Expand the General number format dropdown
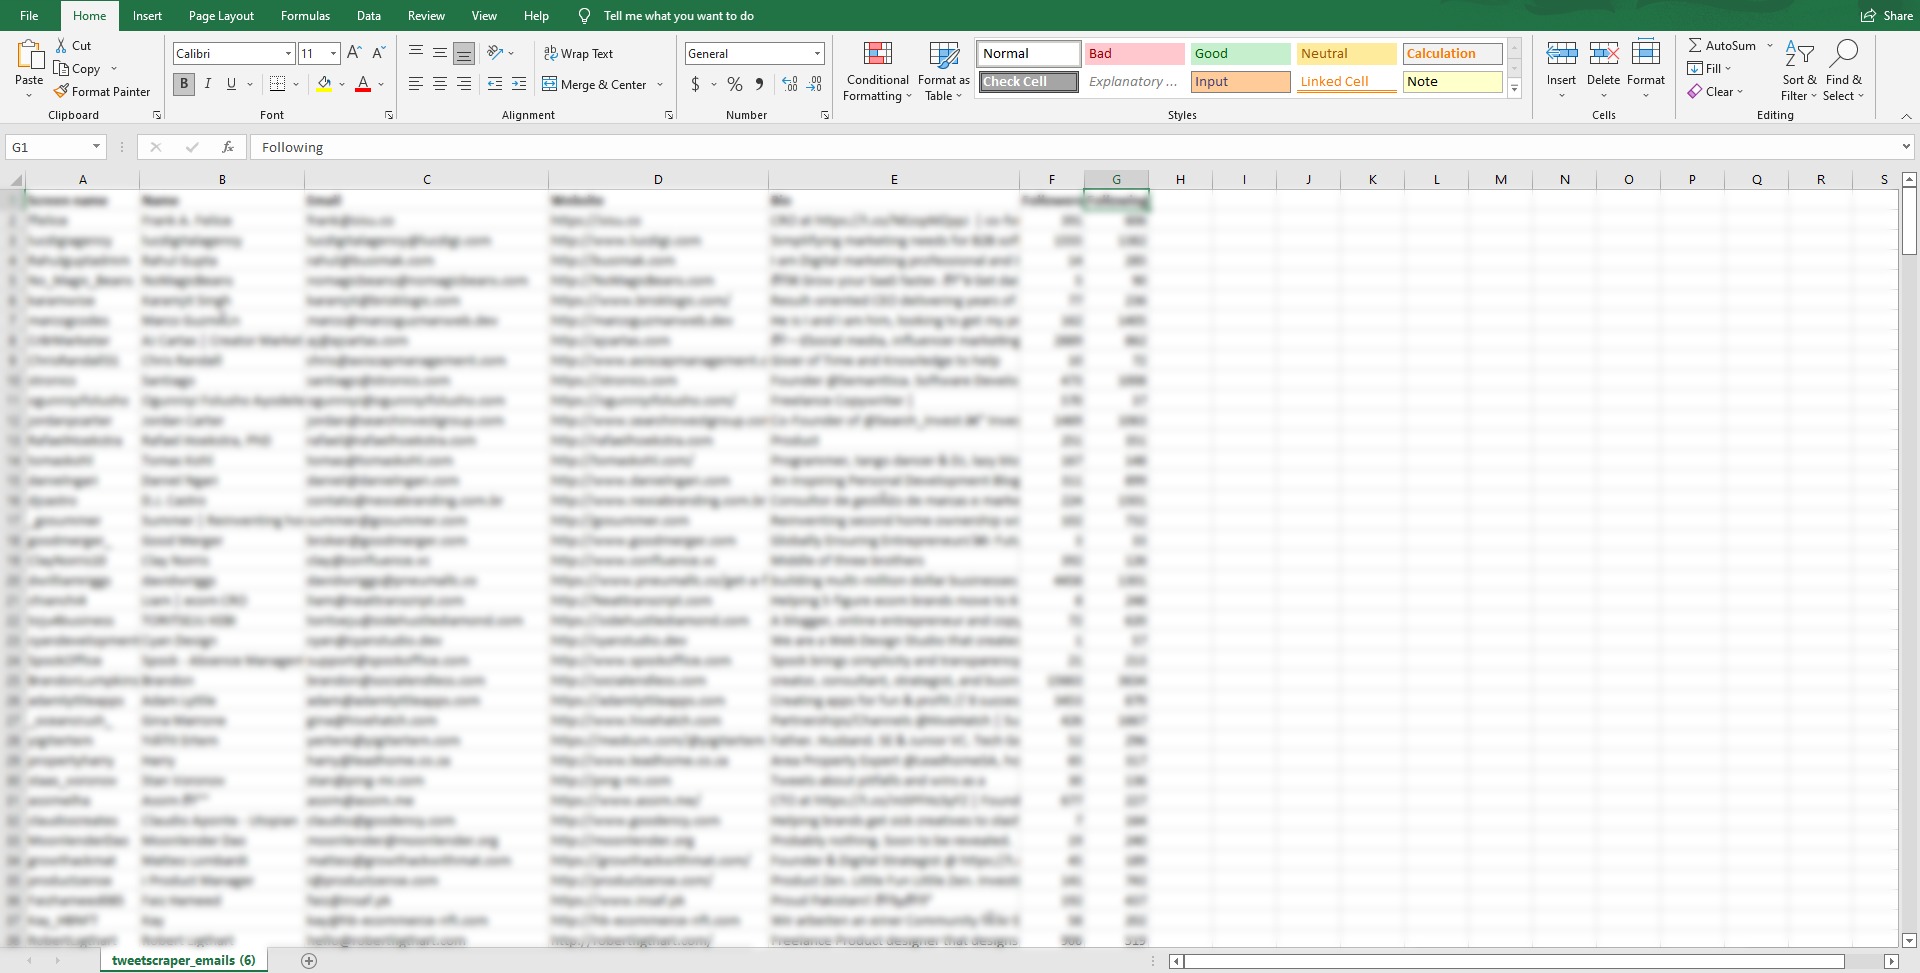1920x973 pixels. tap(817, 54)
